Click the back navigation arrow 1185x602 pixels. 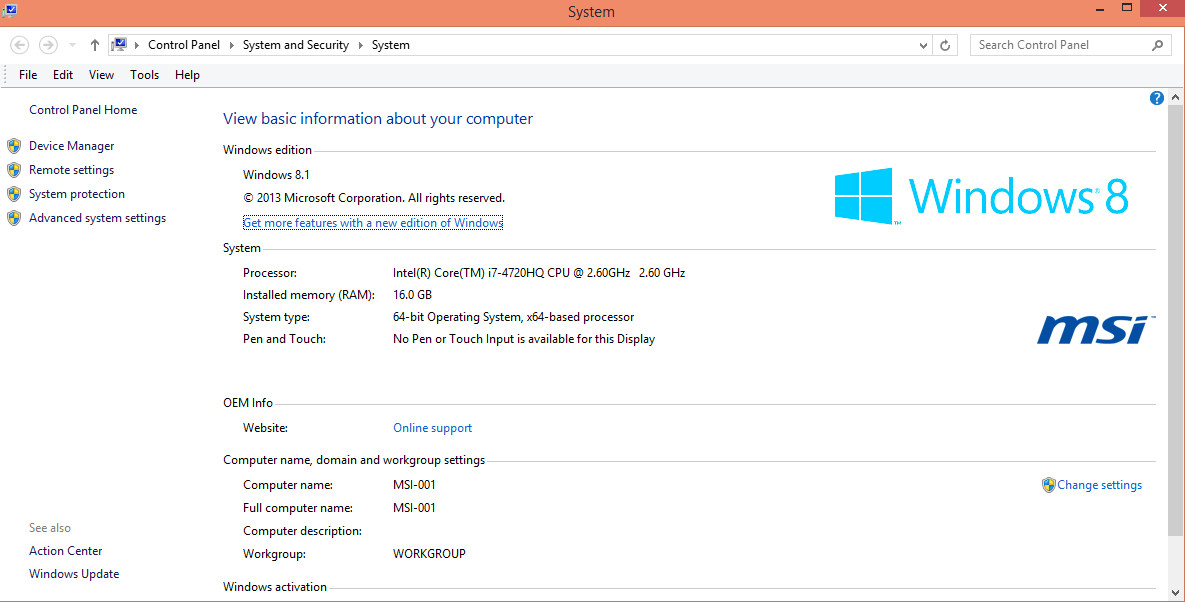(20, 45)
